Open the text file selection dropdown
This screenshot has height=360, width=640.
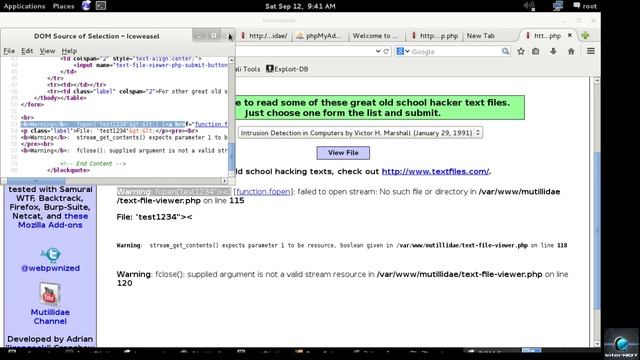(360, 133)
